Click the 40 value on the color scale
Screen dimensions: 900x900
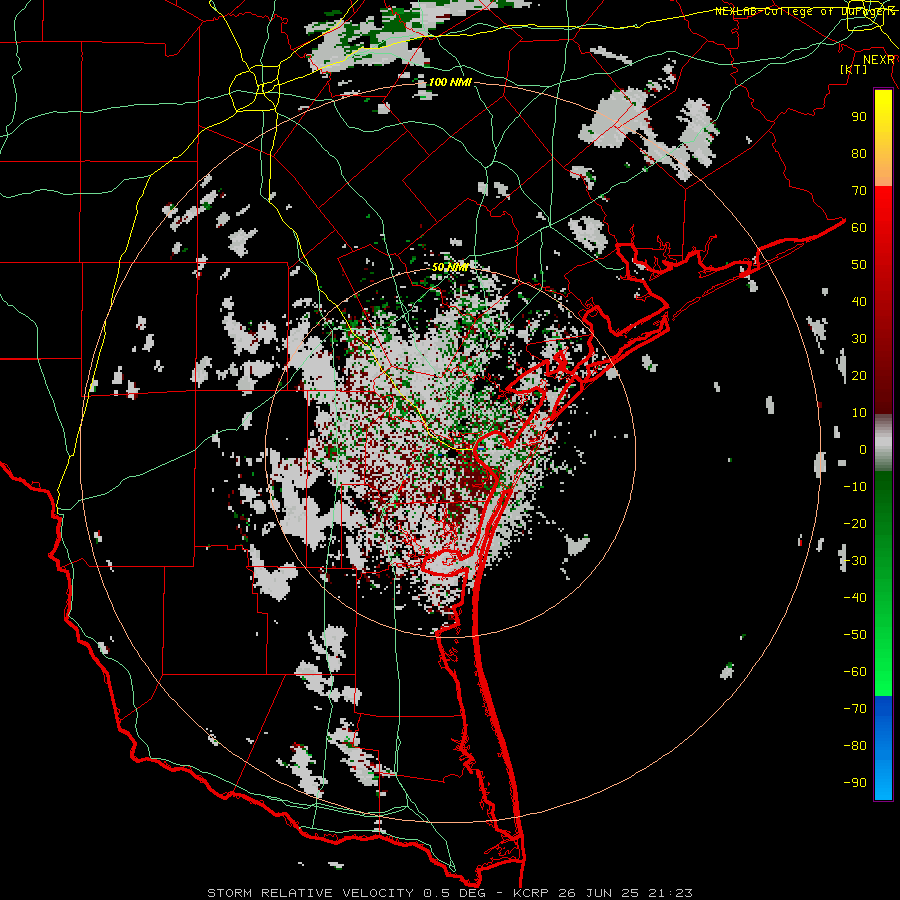[x=859, y=301]
